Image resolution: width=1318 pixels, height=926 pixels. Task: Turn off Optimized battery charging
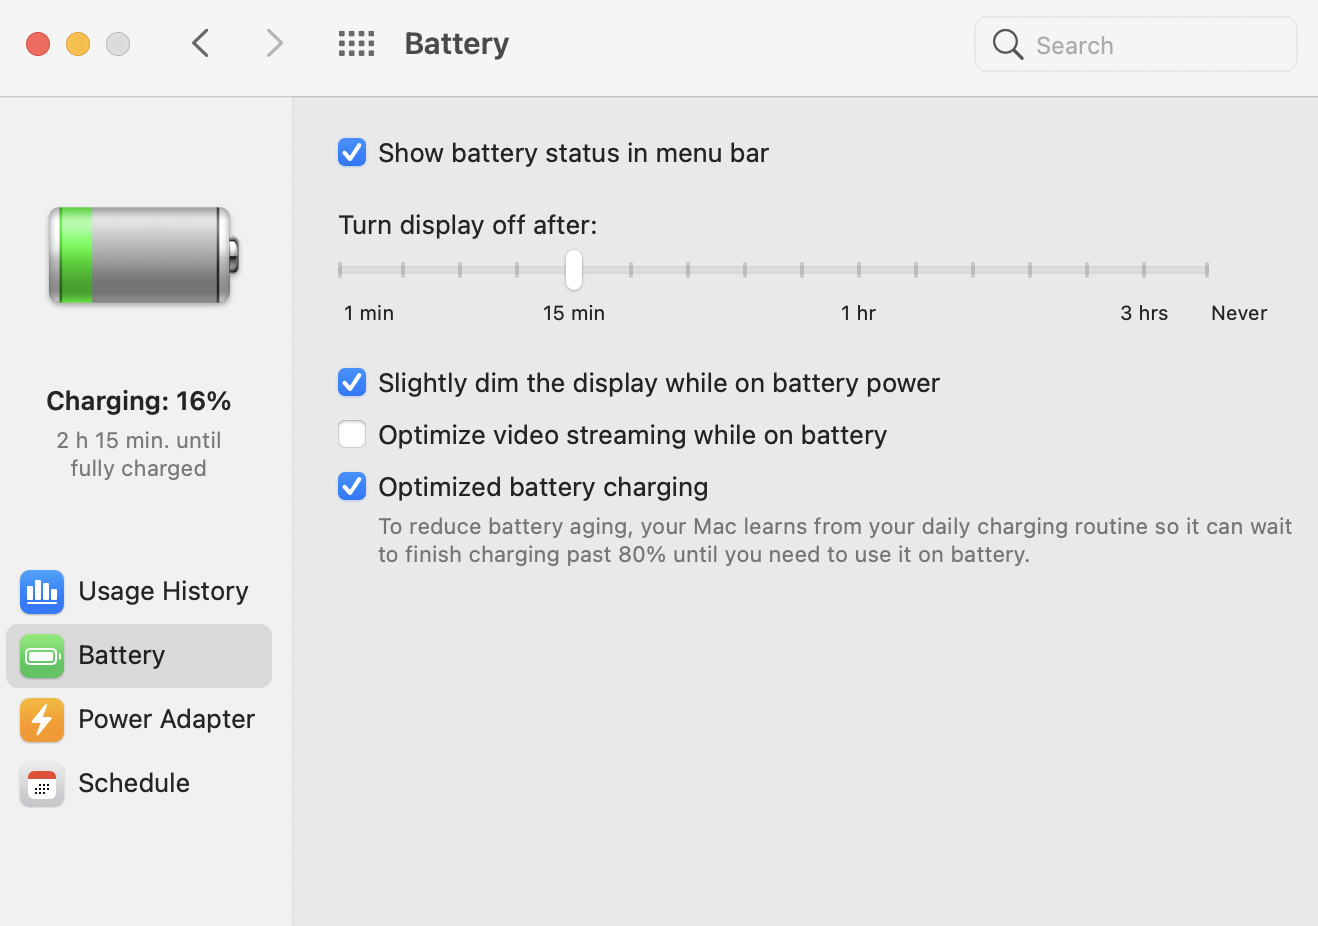[x=352, y=486]
